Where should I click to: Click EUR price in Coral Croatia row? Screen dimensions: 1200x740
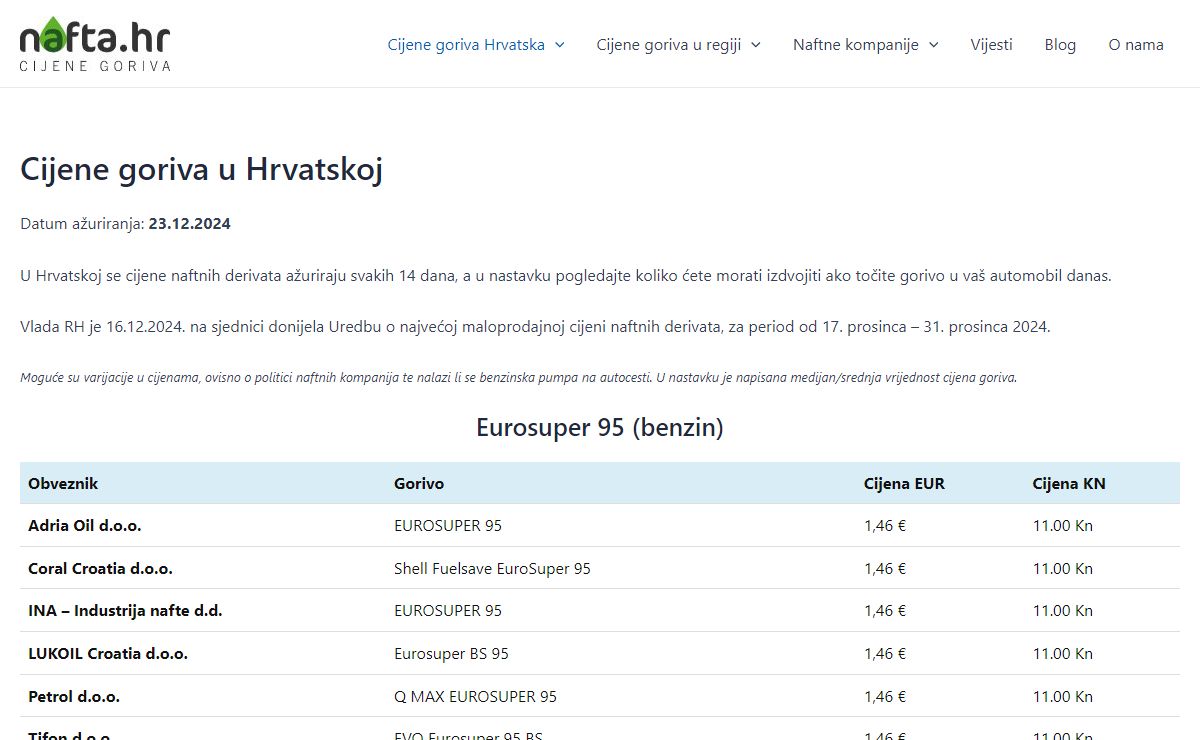pos(885,569)
